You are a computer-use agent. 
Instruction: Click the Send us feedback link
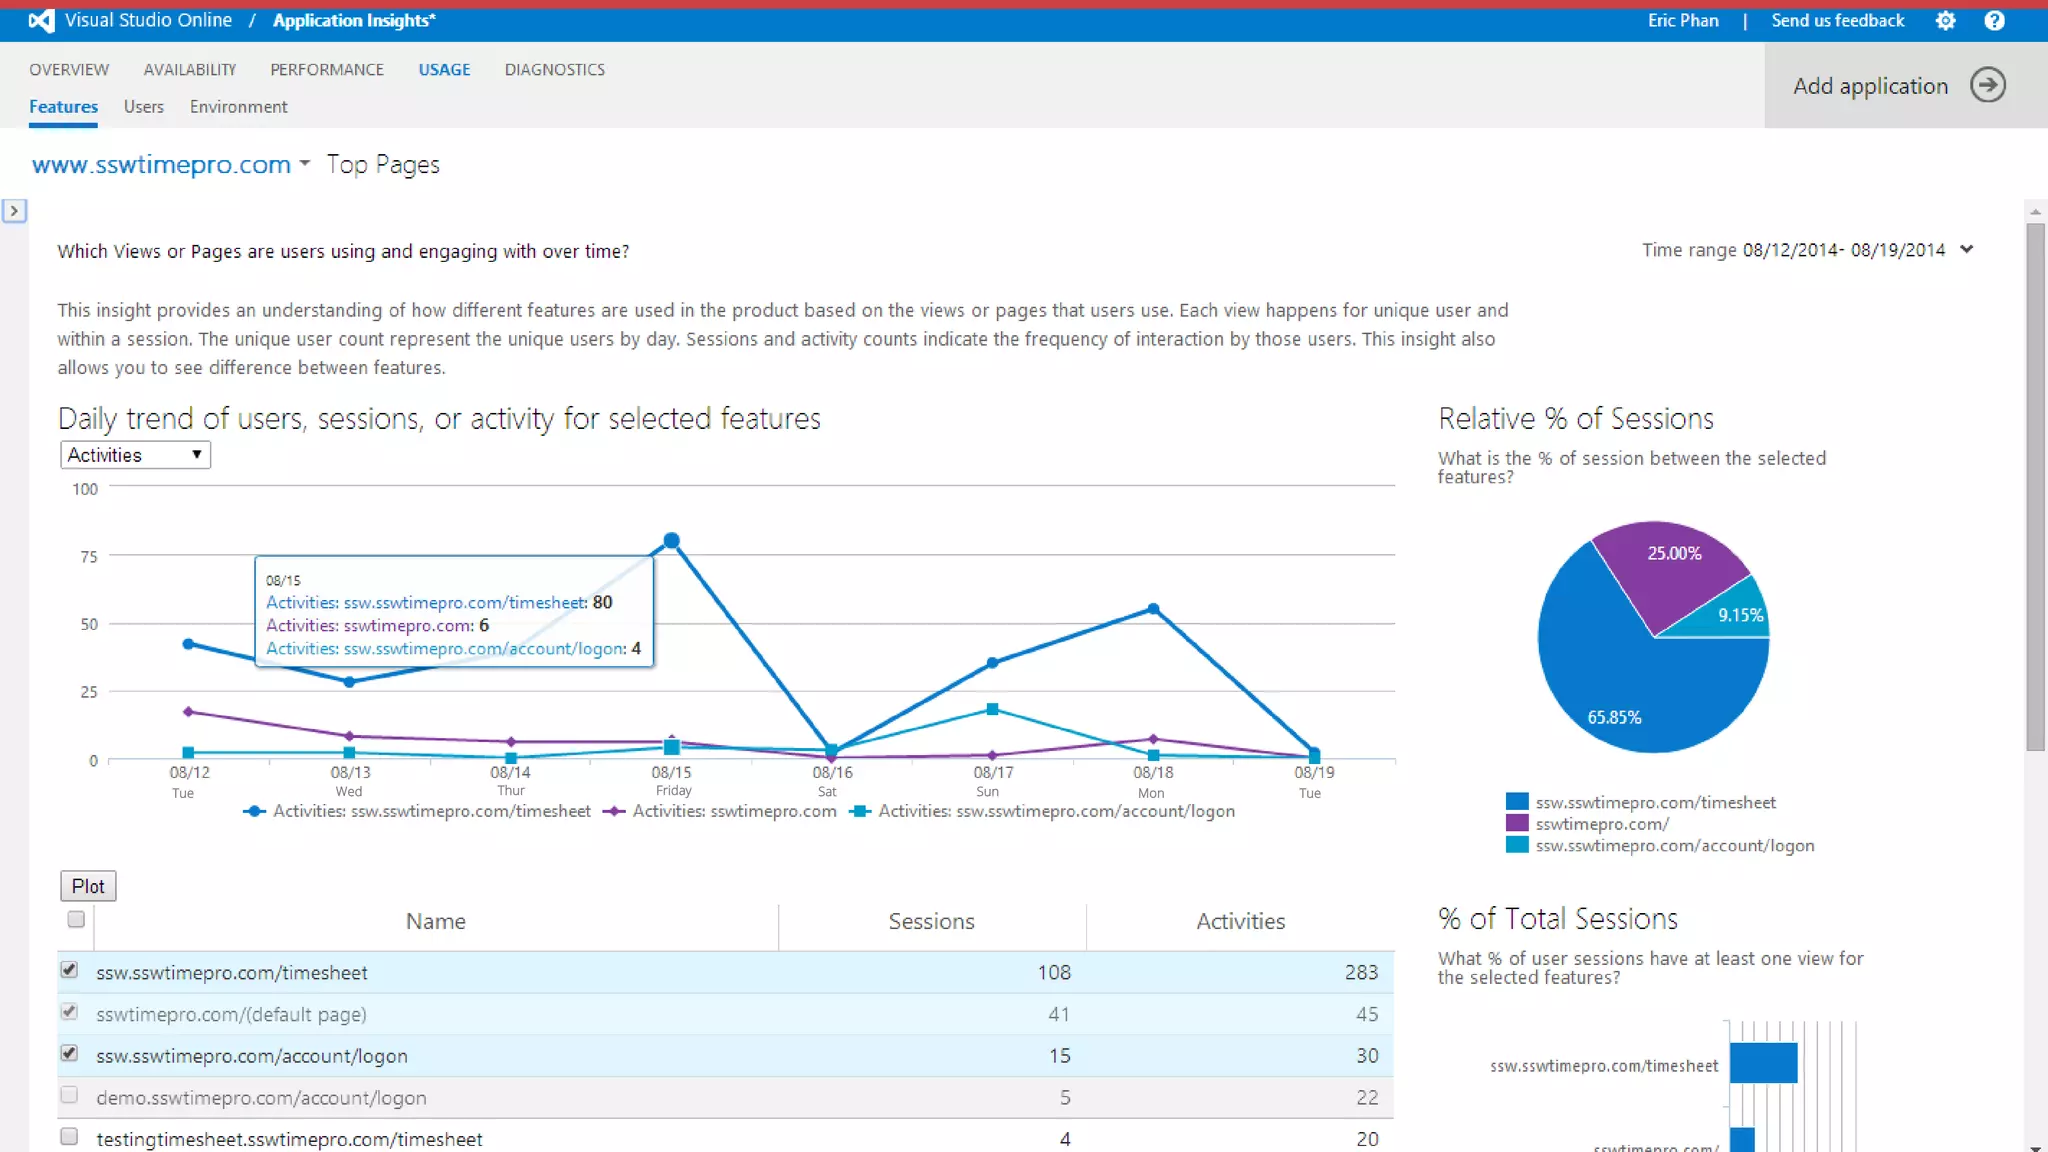(1837, 21)
